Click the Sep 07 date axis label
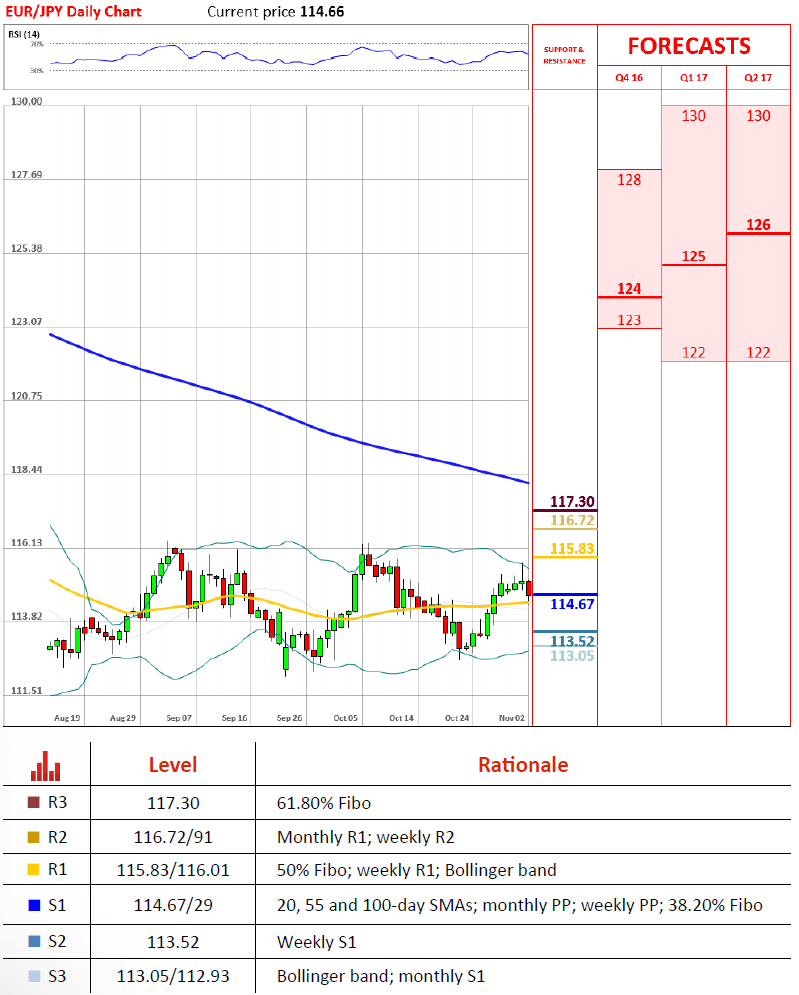Screen dimensions: 799x995 pyautogui.click(x=179, y=718)
